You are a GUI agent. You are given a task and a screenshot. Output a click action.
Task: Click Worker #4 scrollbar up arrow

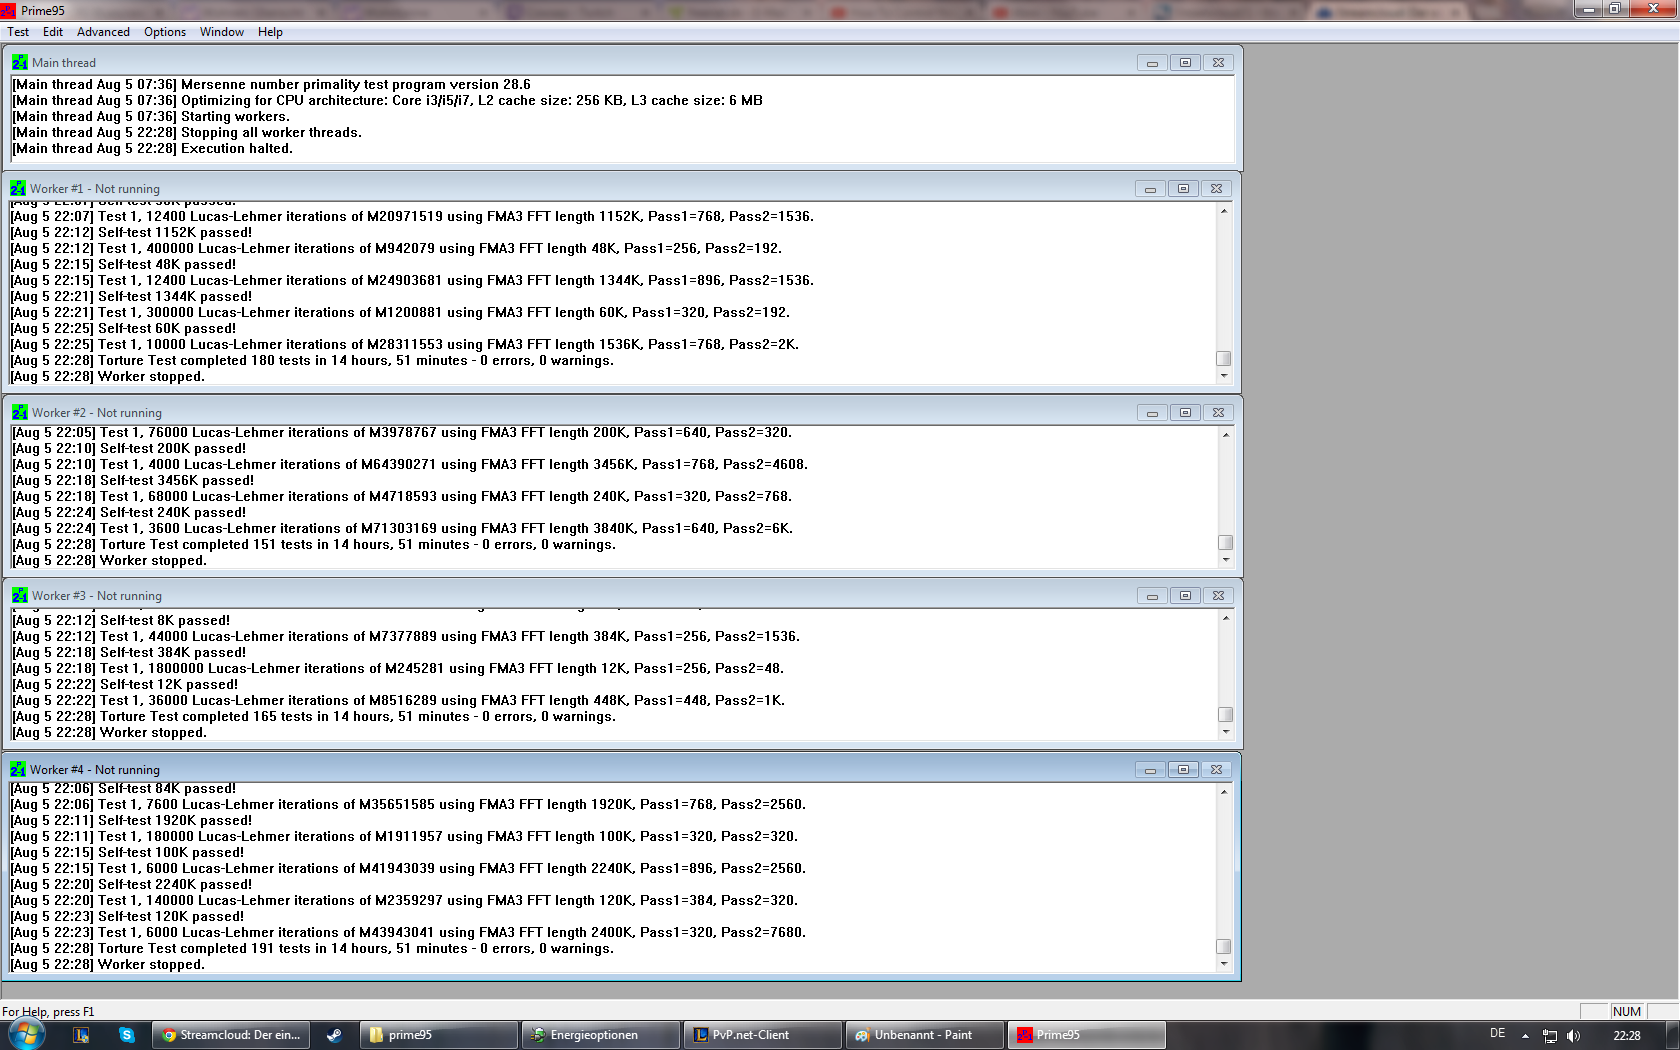[x=1223, y=791]
